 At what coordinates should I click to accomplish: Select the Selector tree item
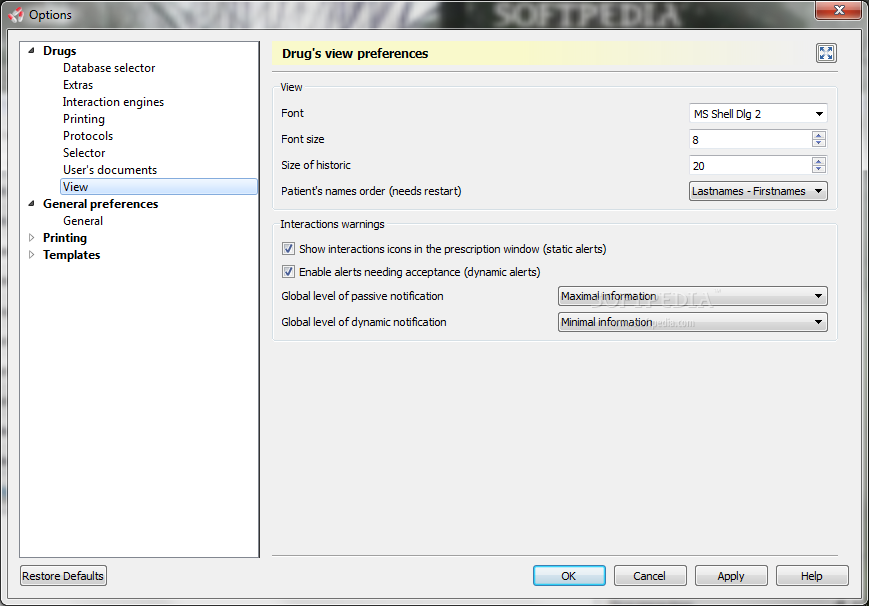(84, 153)
